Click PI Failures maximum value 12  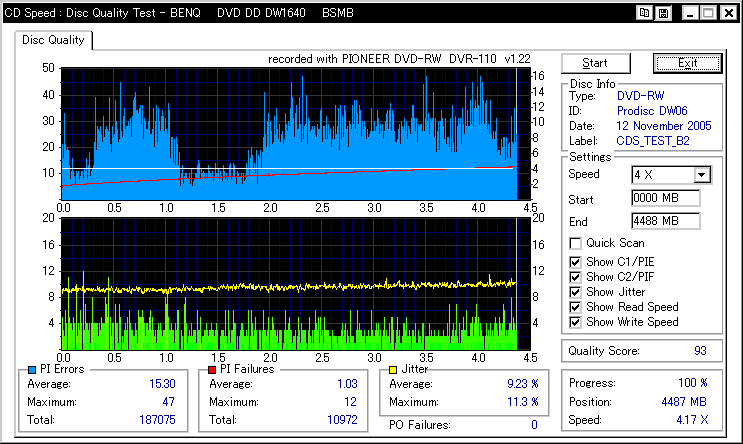pos(350,402)
